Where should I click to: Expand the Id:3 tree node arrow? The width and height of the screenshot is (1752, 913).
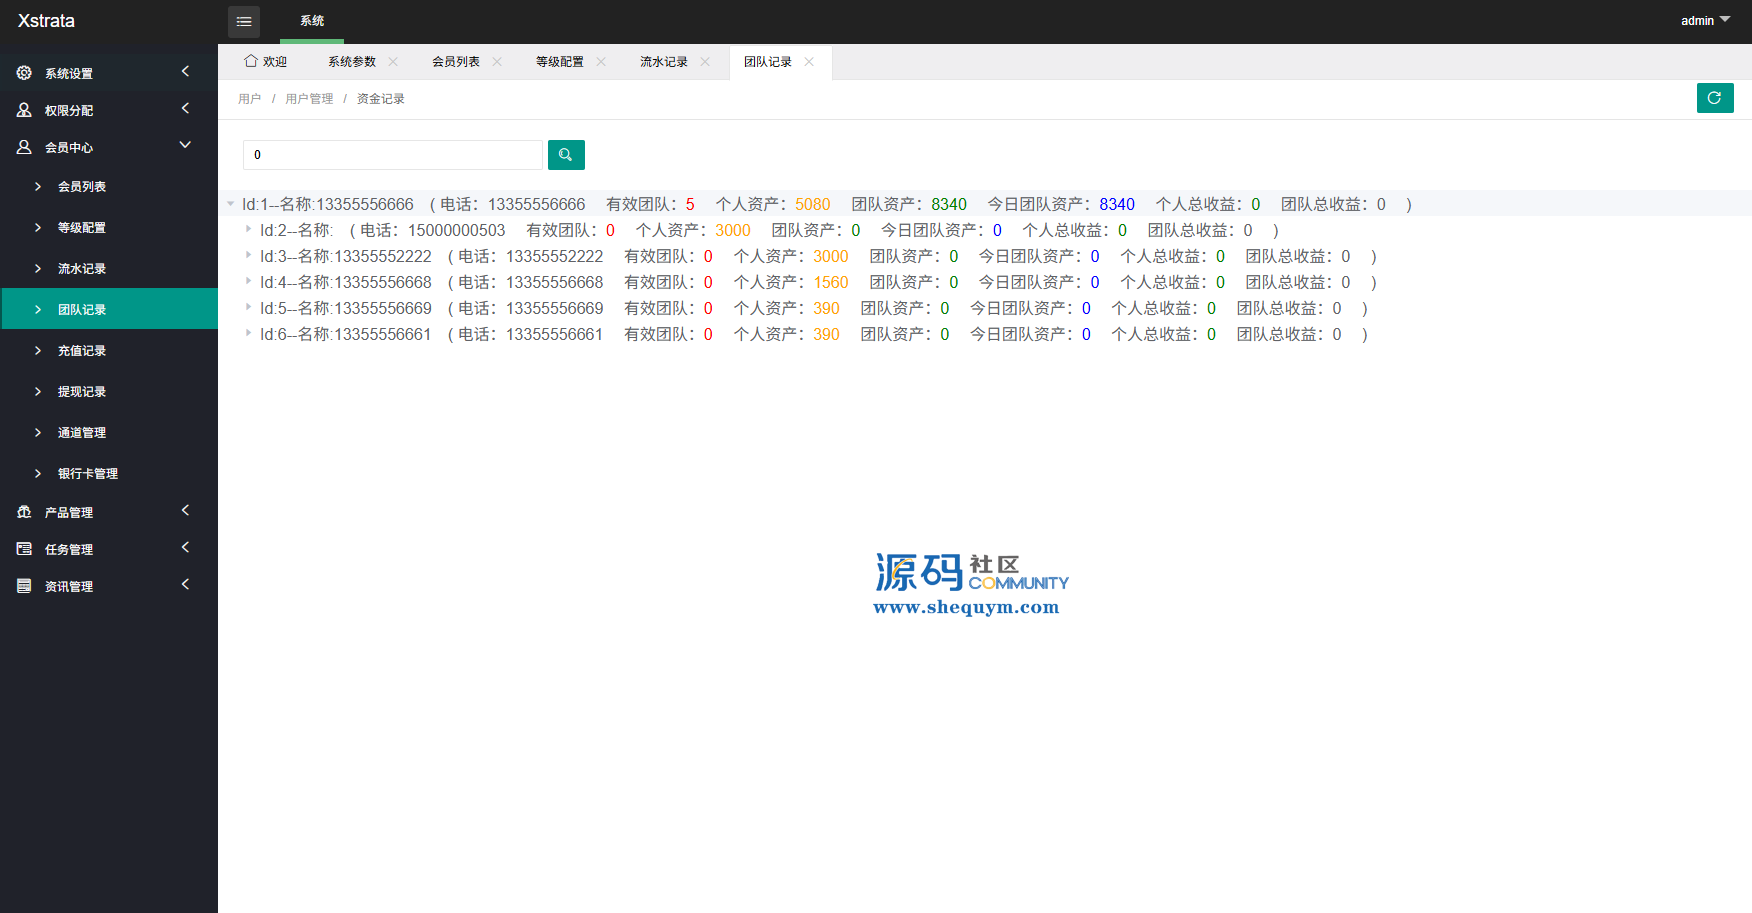pyautogui.click(x=248, y=256)
